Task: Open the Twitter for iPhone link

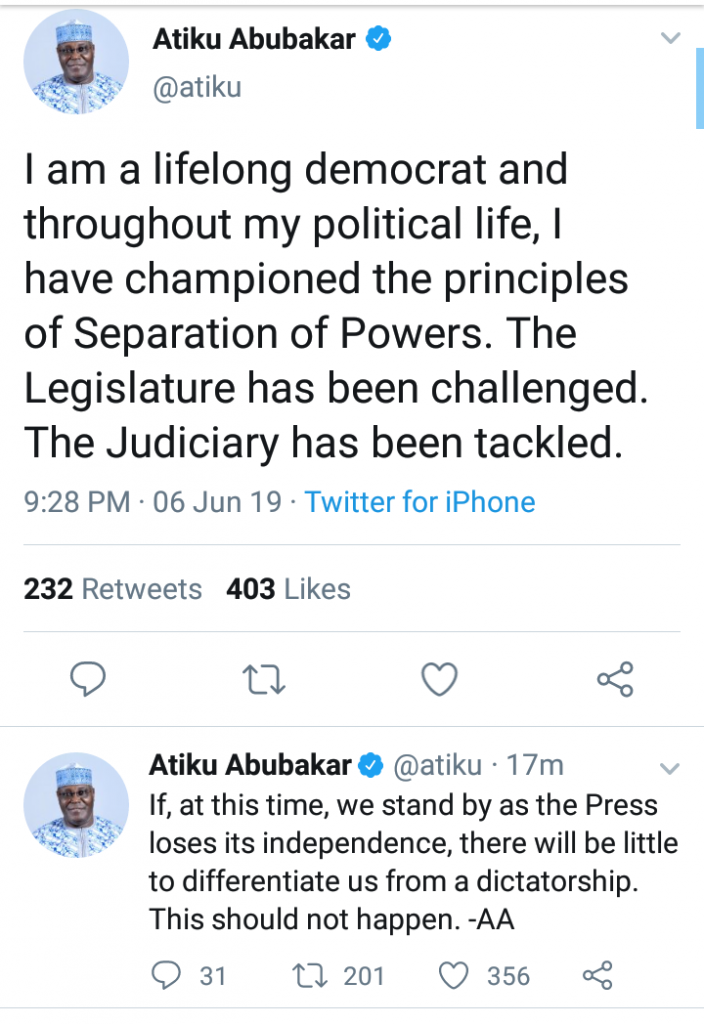Action: click(x=419, y=501)
